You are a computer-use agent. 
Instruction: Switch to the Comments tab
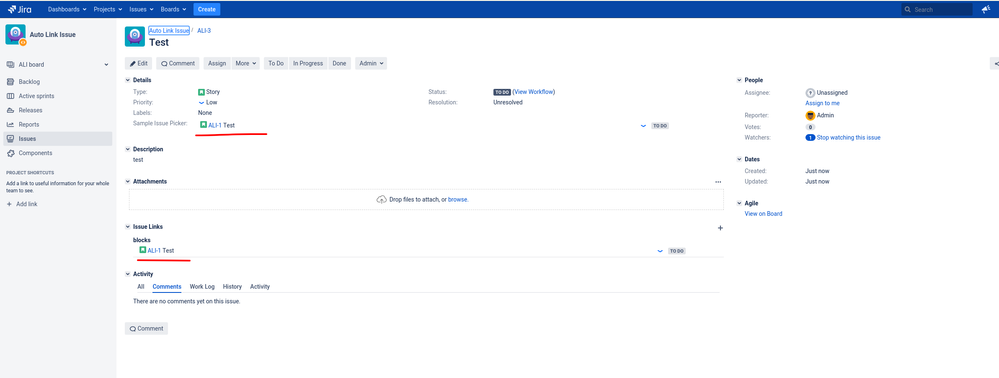(x=167, y=287)
